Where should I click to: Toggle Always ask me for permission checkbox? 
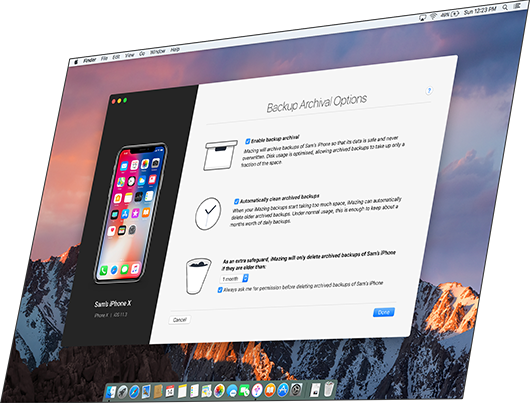(220, 290)
